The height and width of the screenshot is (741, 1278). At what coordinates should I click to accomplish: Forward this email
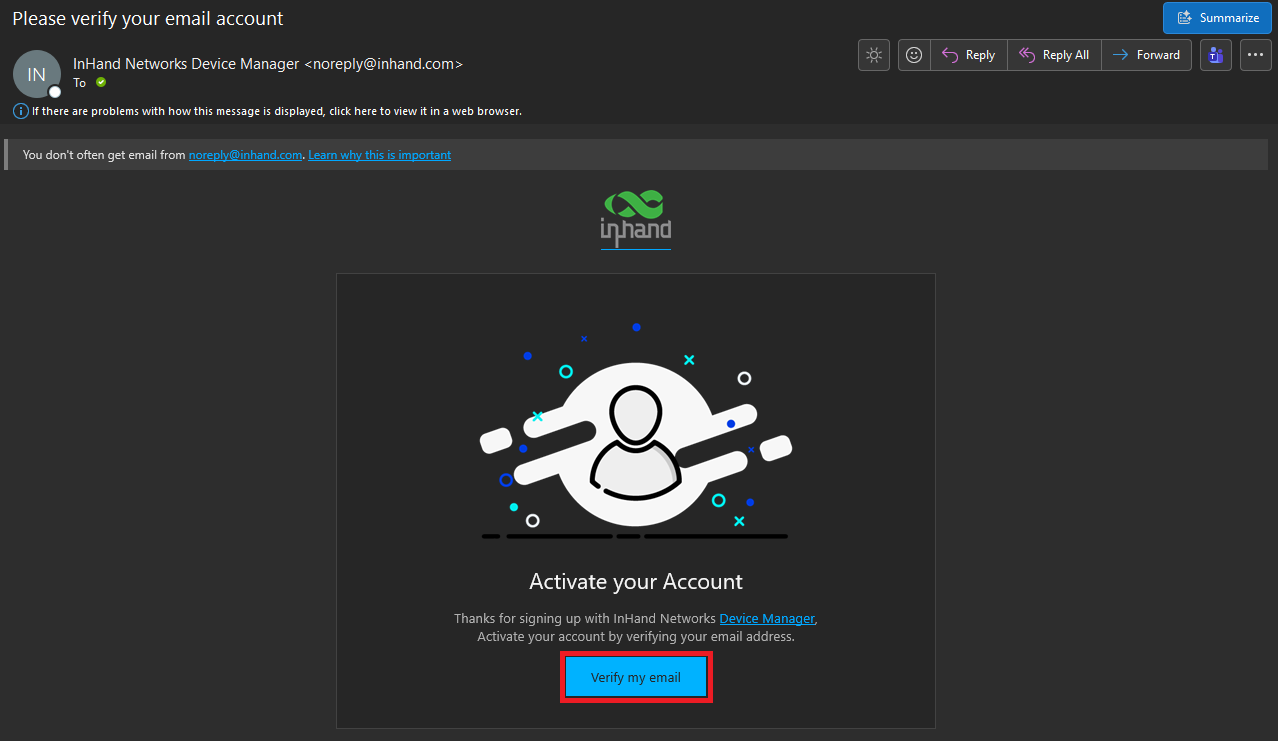[x=1146, y=55]
